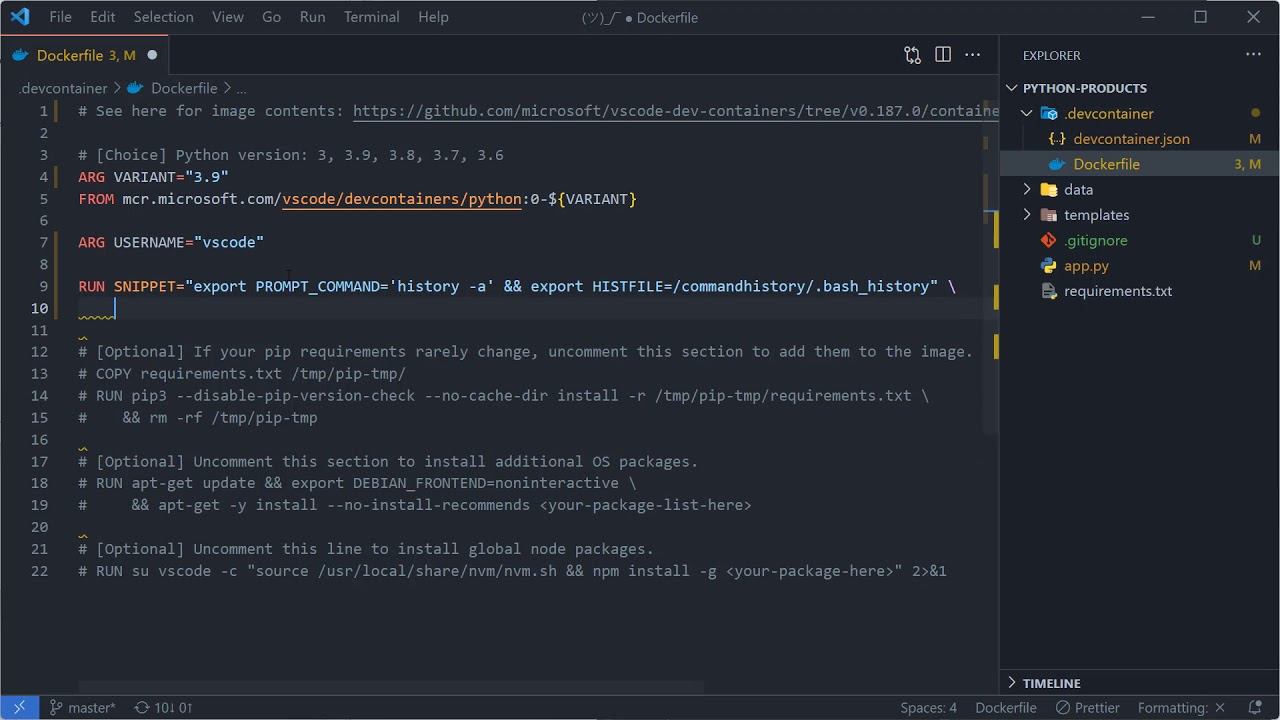Open the File menu
Image resolution: width=1280 pixels, height=720 pixels.
[x=60, y=17]
